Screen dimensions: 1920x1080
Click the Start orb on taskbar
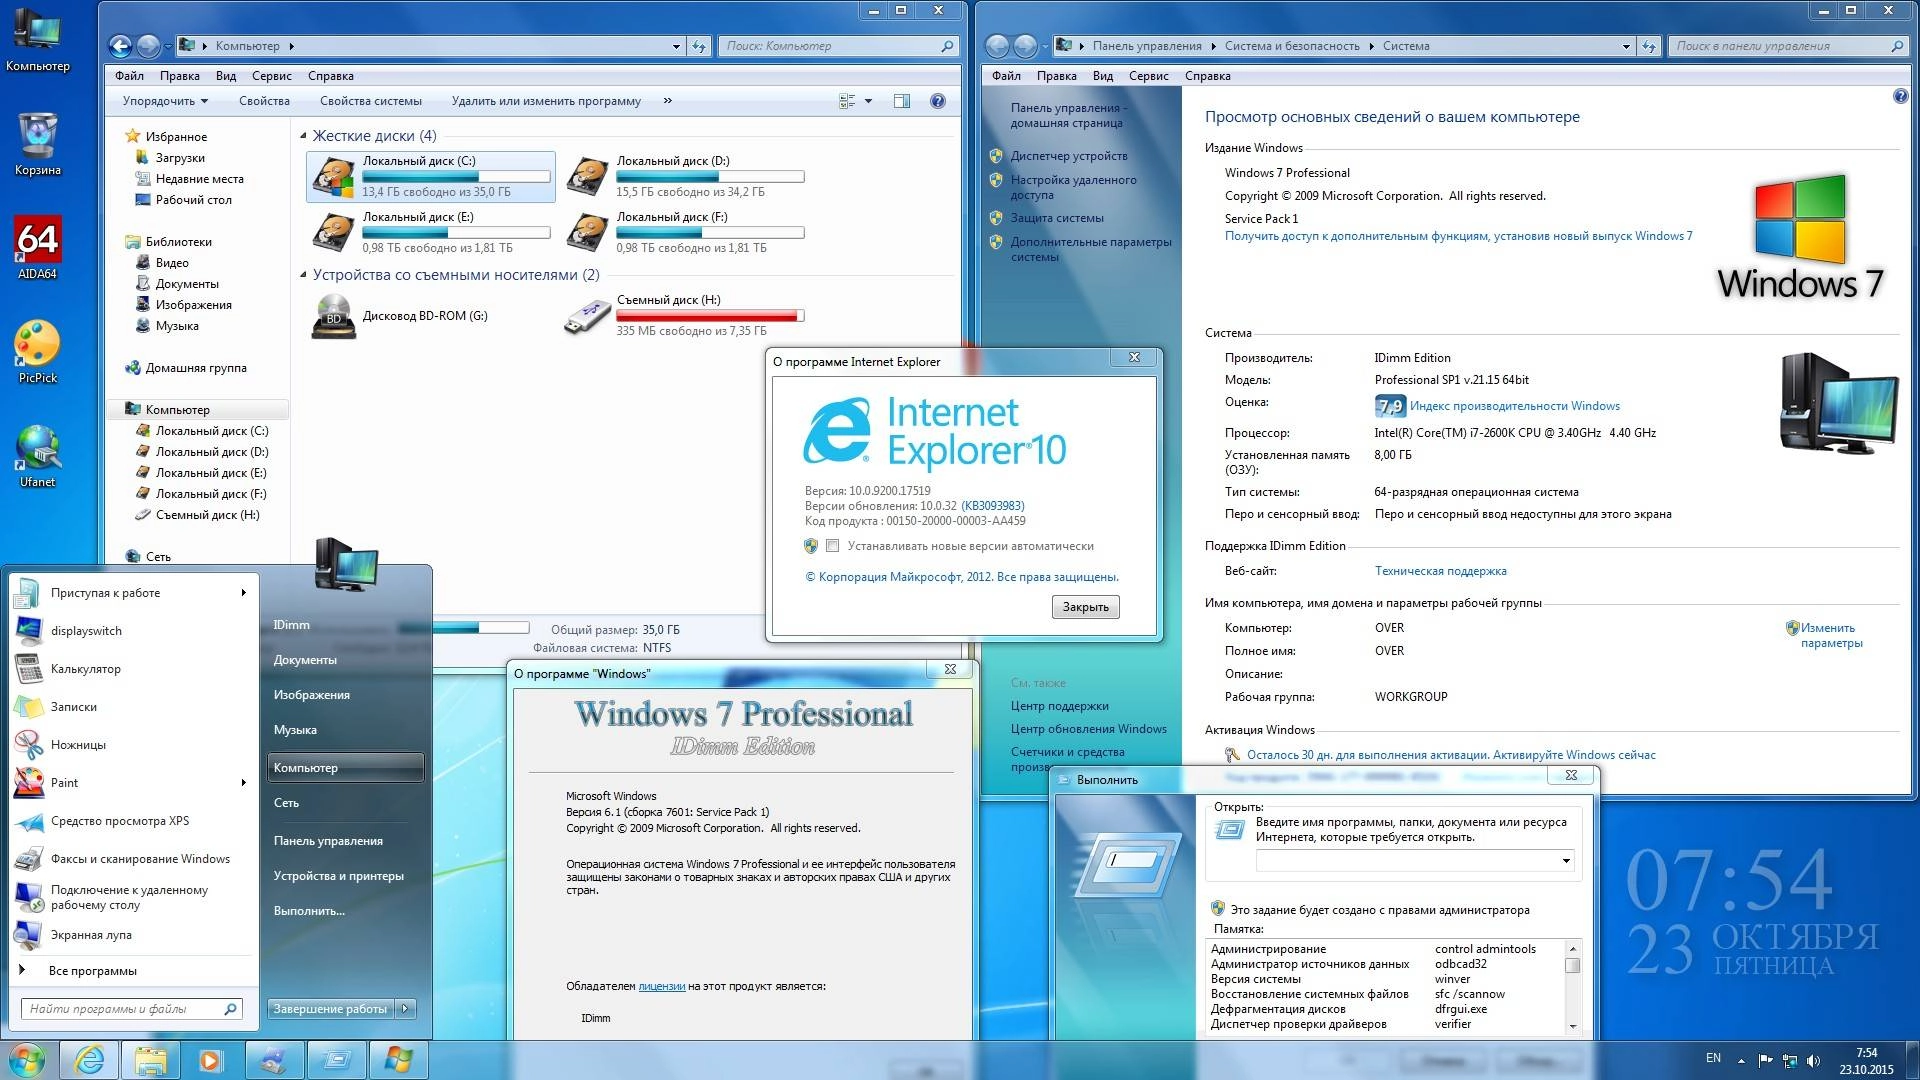tap(27, 1060)
